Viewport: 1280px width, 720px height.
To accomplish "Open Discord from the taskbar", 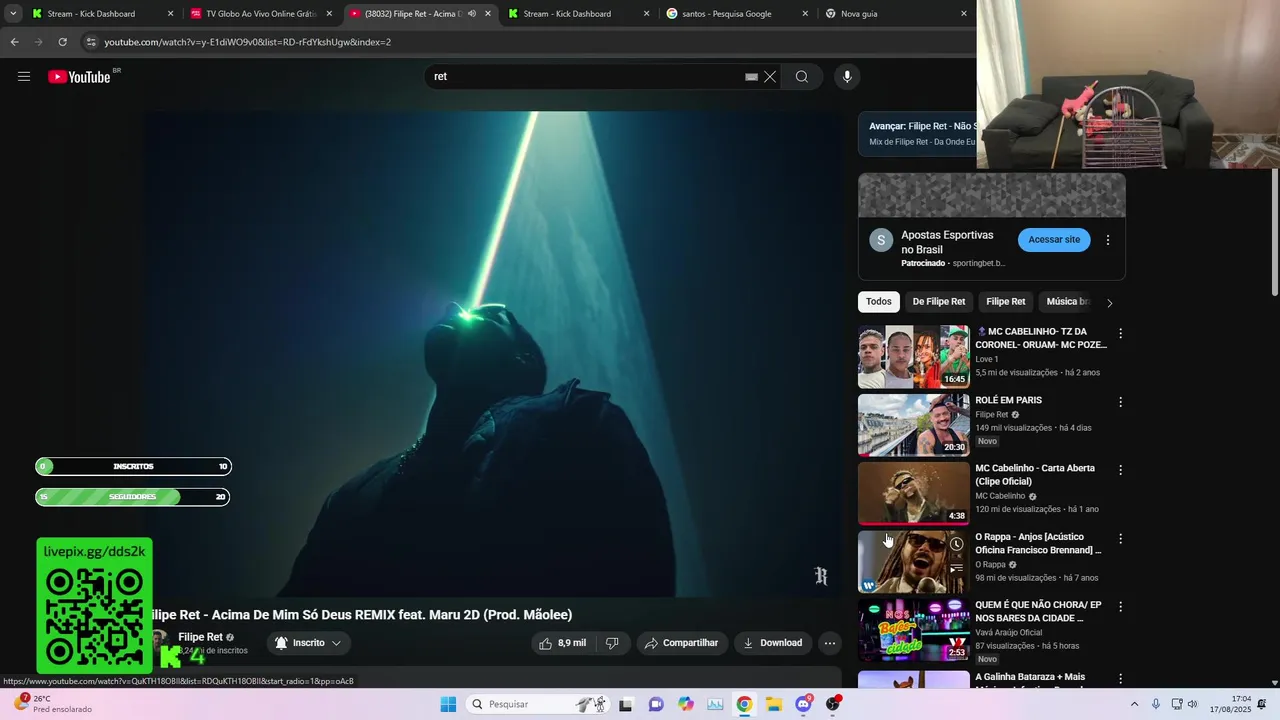I will [803, 704].
